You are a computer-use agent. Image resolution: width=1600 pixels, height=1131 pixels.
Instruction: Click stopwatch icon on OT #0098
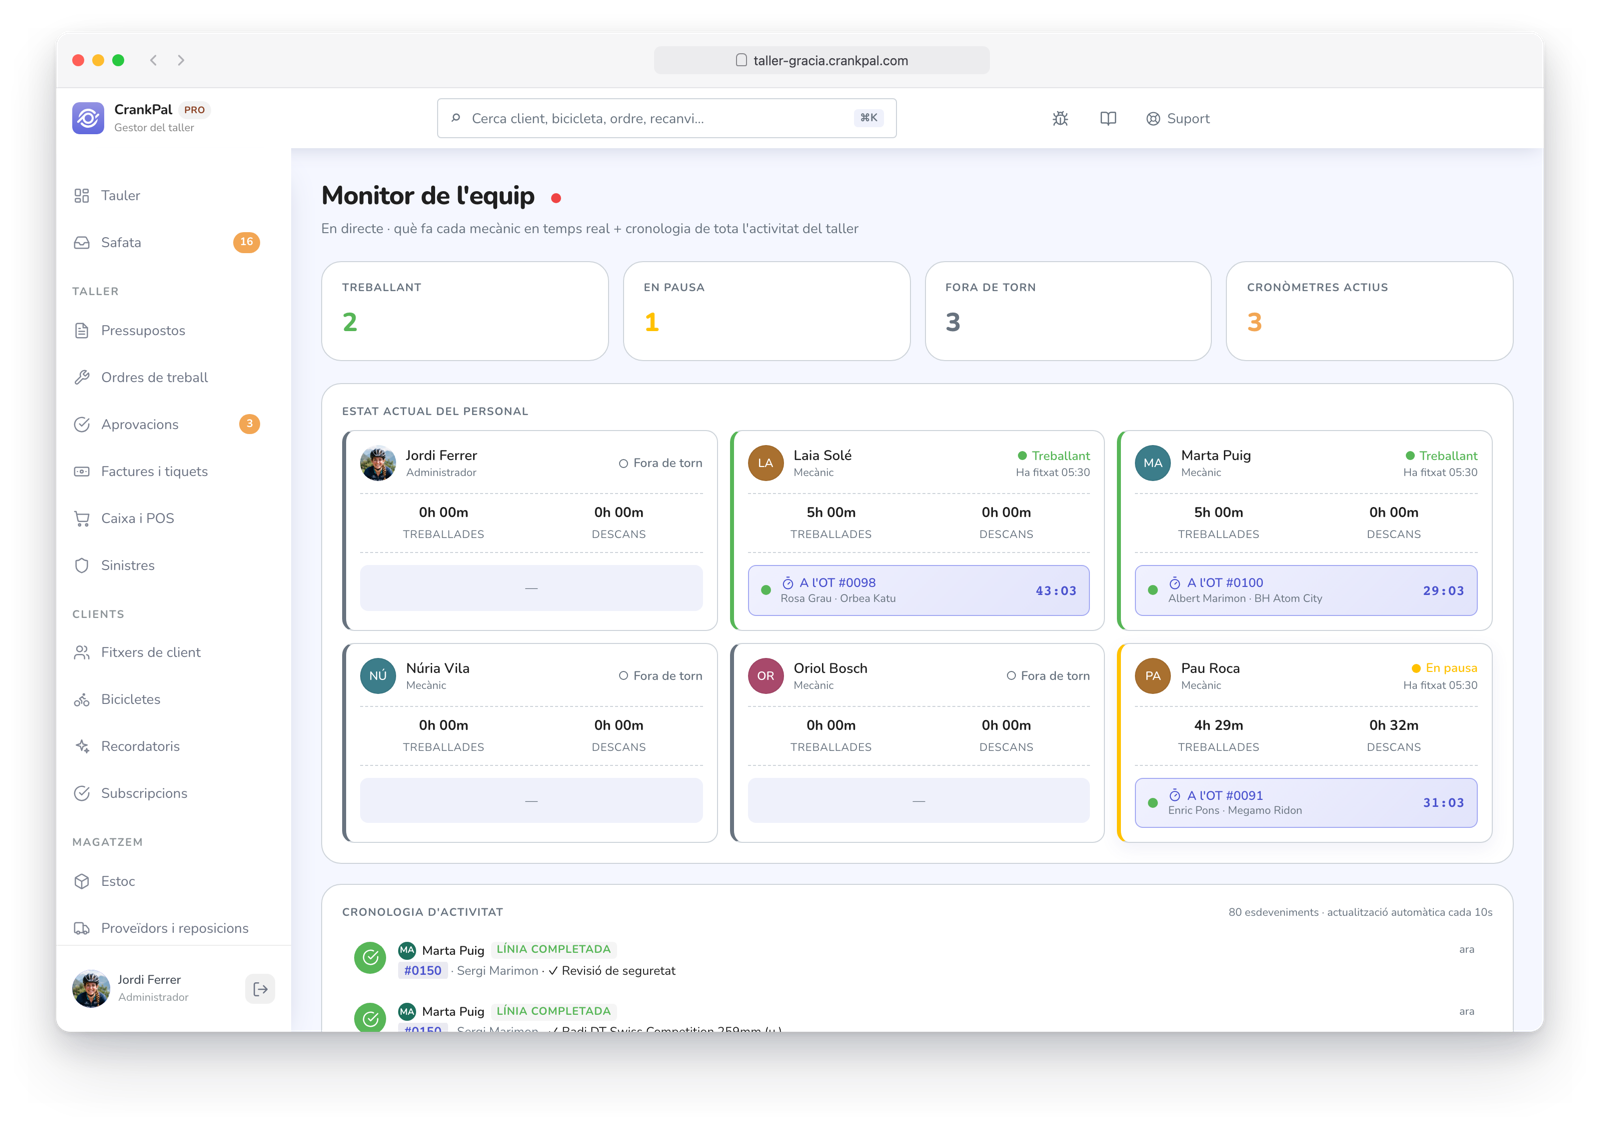pos(787,583)
